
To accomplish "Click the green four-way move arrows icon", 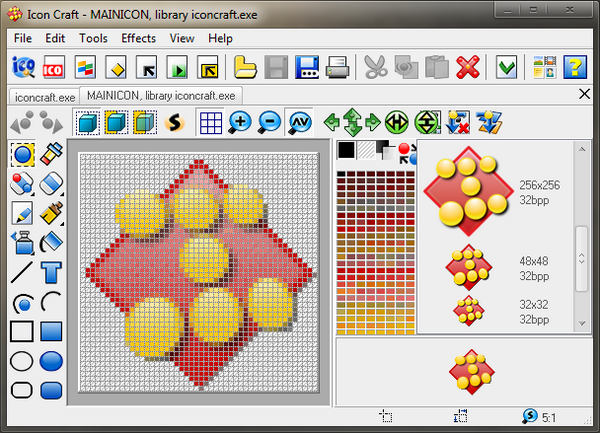I will [352, 122].
